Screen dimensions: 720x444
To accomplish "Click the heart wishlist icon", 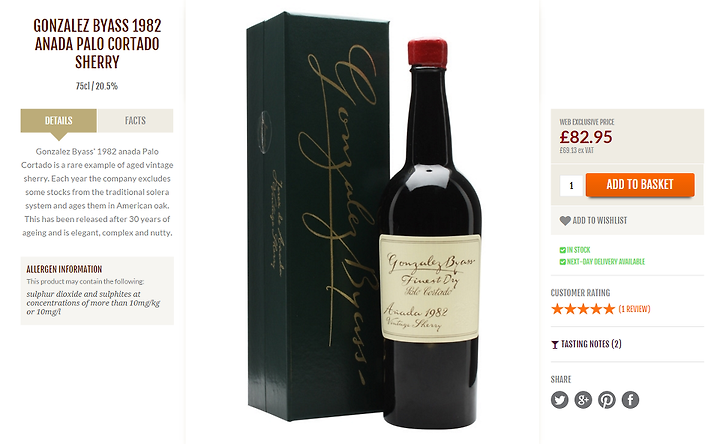I will click(x=565, y=220).
